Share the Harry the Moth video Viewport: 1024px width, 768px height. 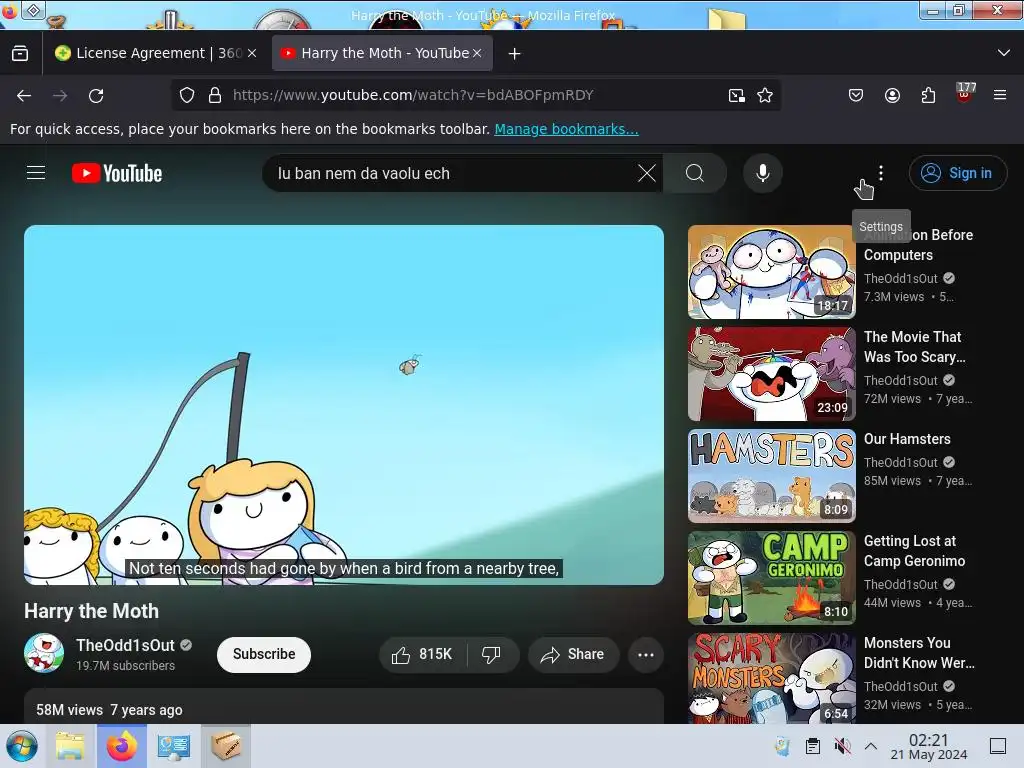pos(573,654)
